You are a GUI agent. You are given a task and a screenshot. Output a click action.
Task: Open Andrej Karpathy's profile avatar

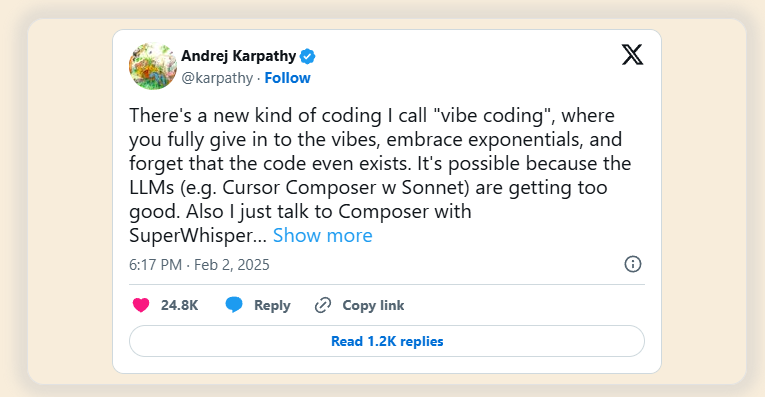(x=153, y=66)
